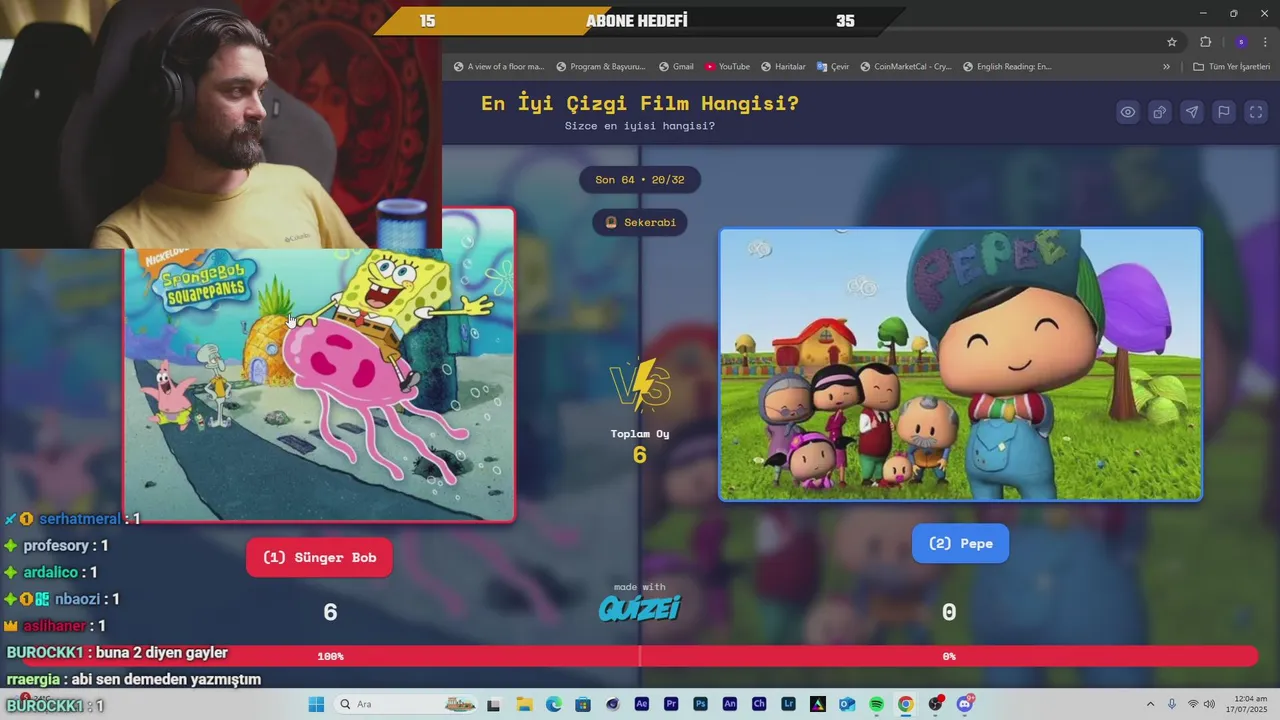Click the 'Son 64 • 20/32' round indicator
1280x720 pixels.
640,180
